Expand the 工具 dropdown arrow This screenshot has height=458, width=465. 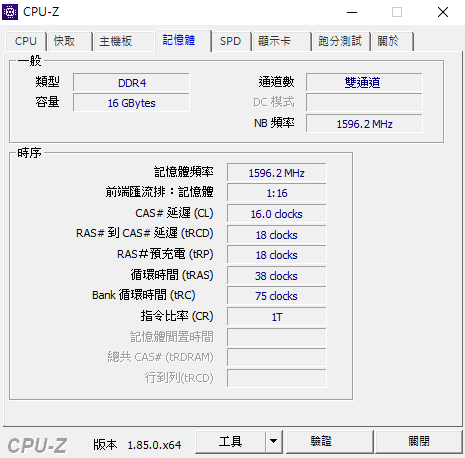pyautogui.click(x=274, y=442)
